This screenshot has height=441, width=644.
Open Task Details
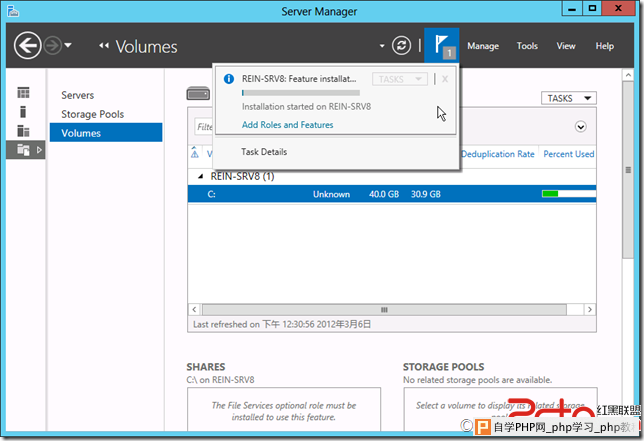click(264, 152)
